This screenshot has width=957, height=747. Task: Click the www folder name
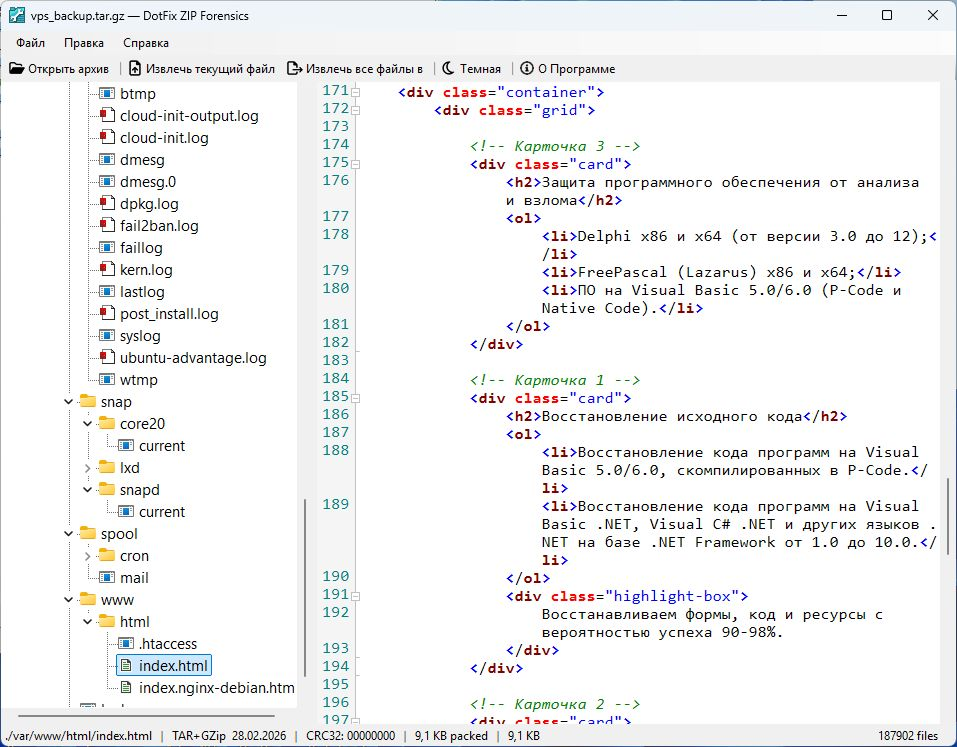pyautogui.click(x=117, y=599)
